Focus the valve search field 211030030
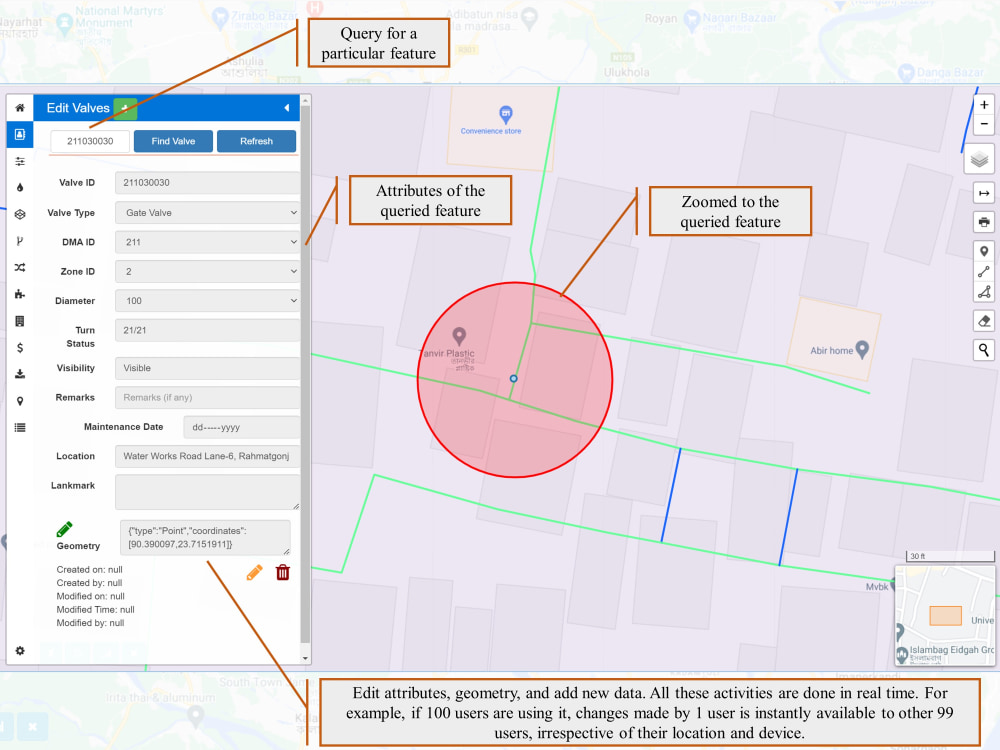Screen dimensions: 1000x750 (x=90, y=141)
